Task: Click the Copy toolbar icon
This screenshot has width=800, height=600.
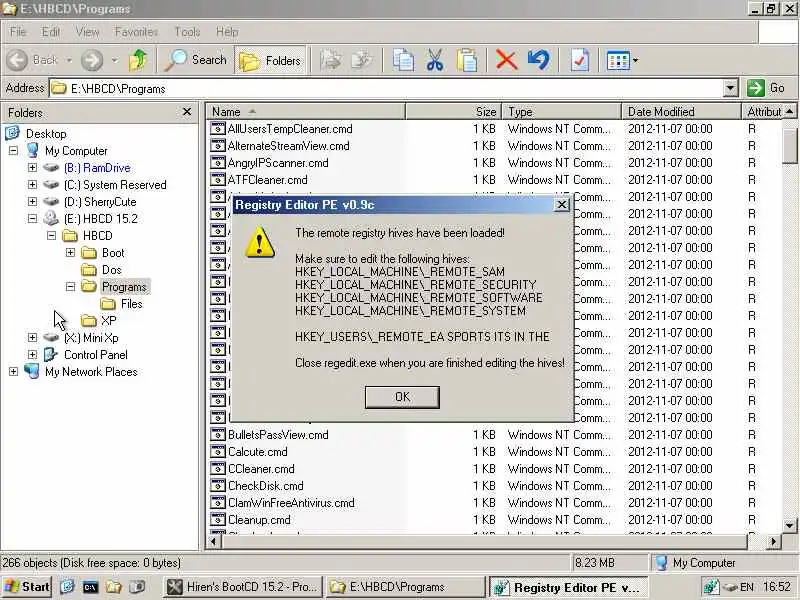Action: tap(403, 60)
